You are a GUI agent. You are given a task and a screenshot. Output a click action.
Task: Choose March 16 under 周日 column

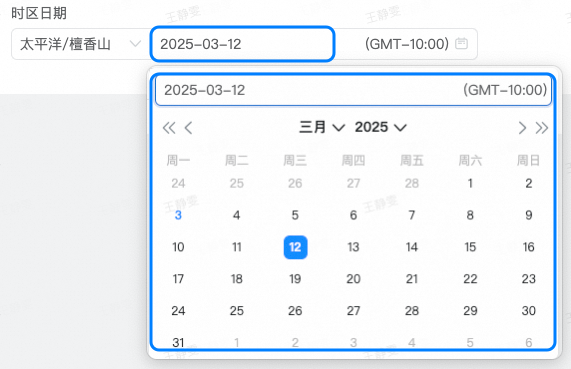528,247
